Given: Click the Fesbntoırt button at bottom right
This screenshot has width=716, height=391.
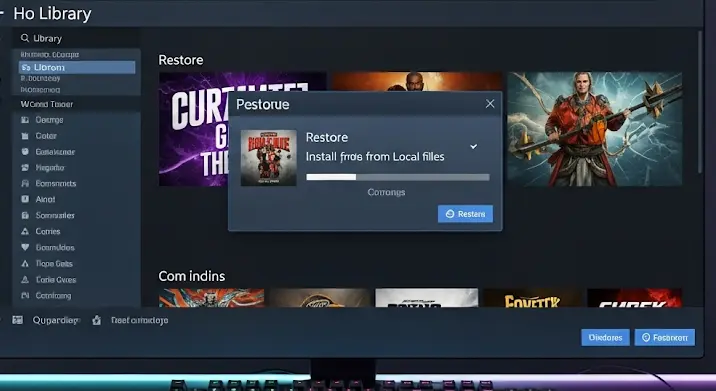Looking at the screenshot, I should (665, 338).
